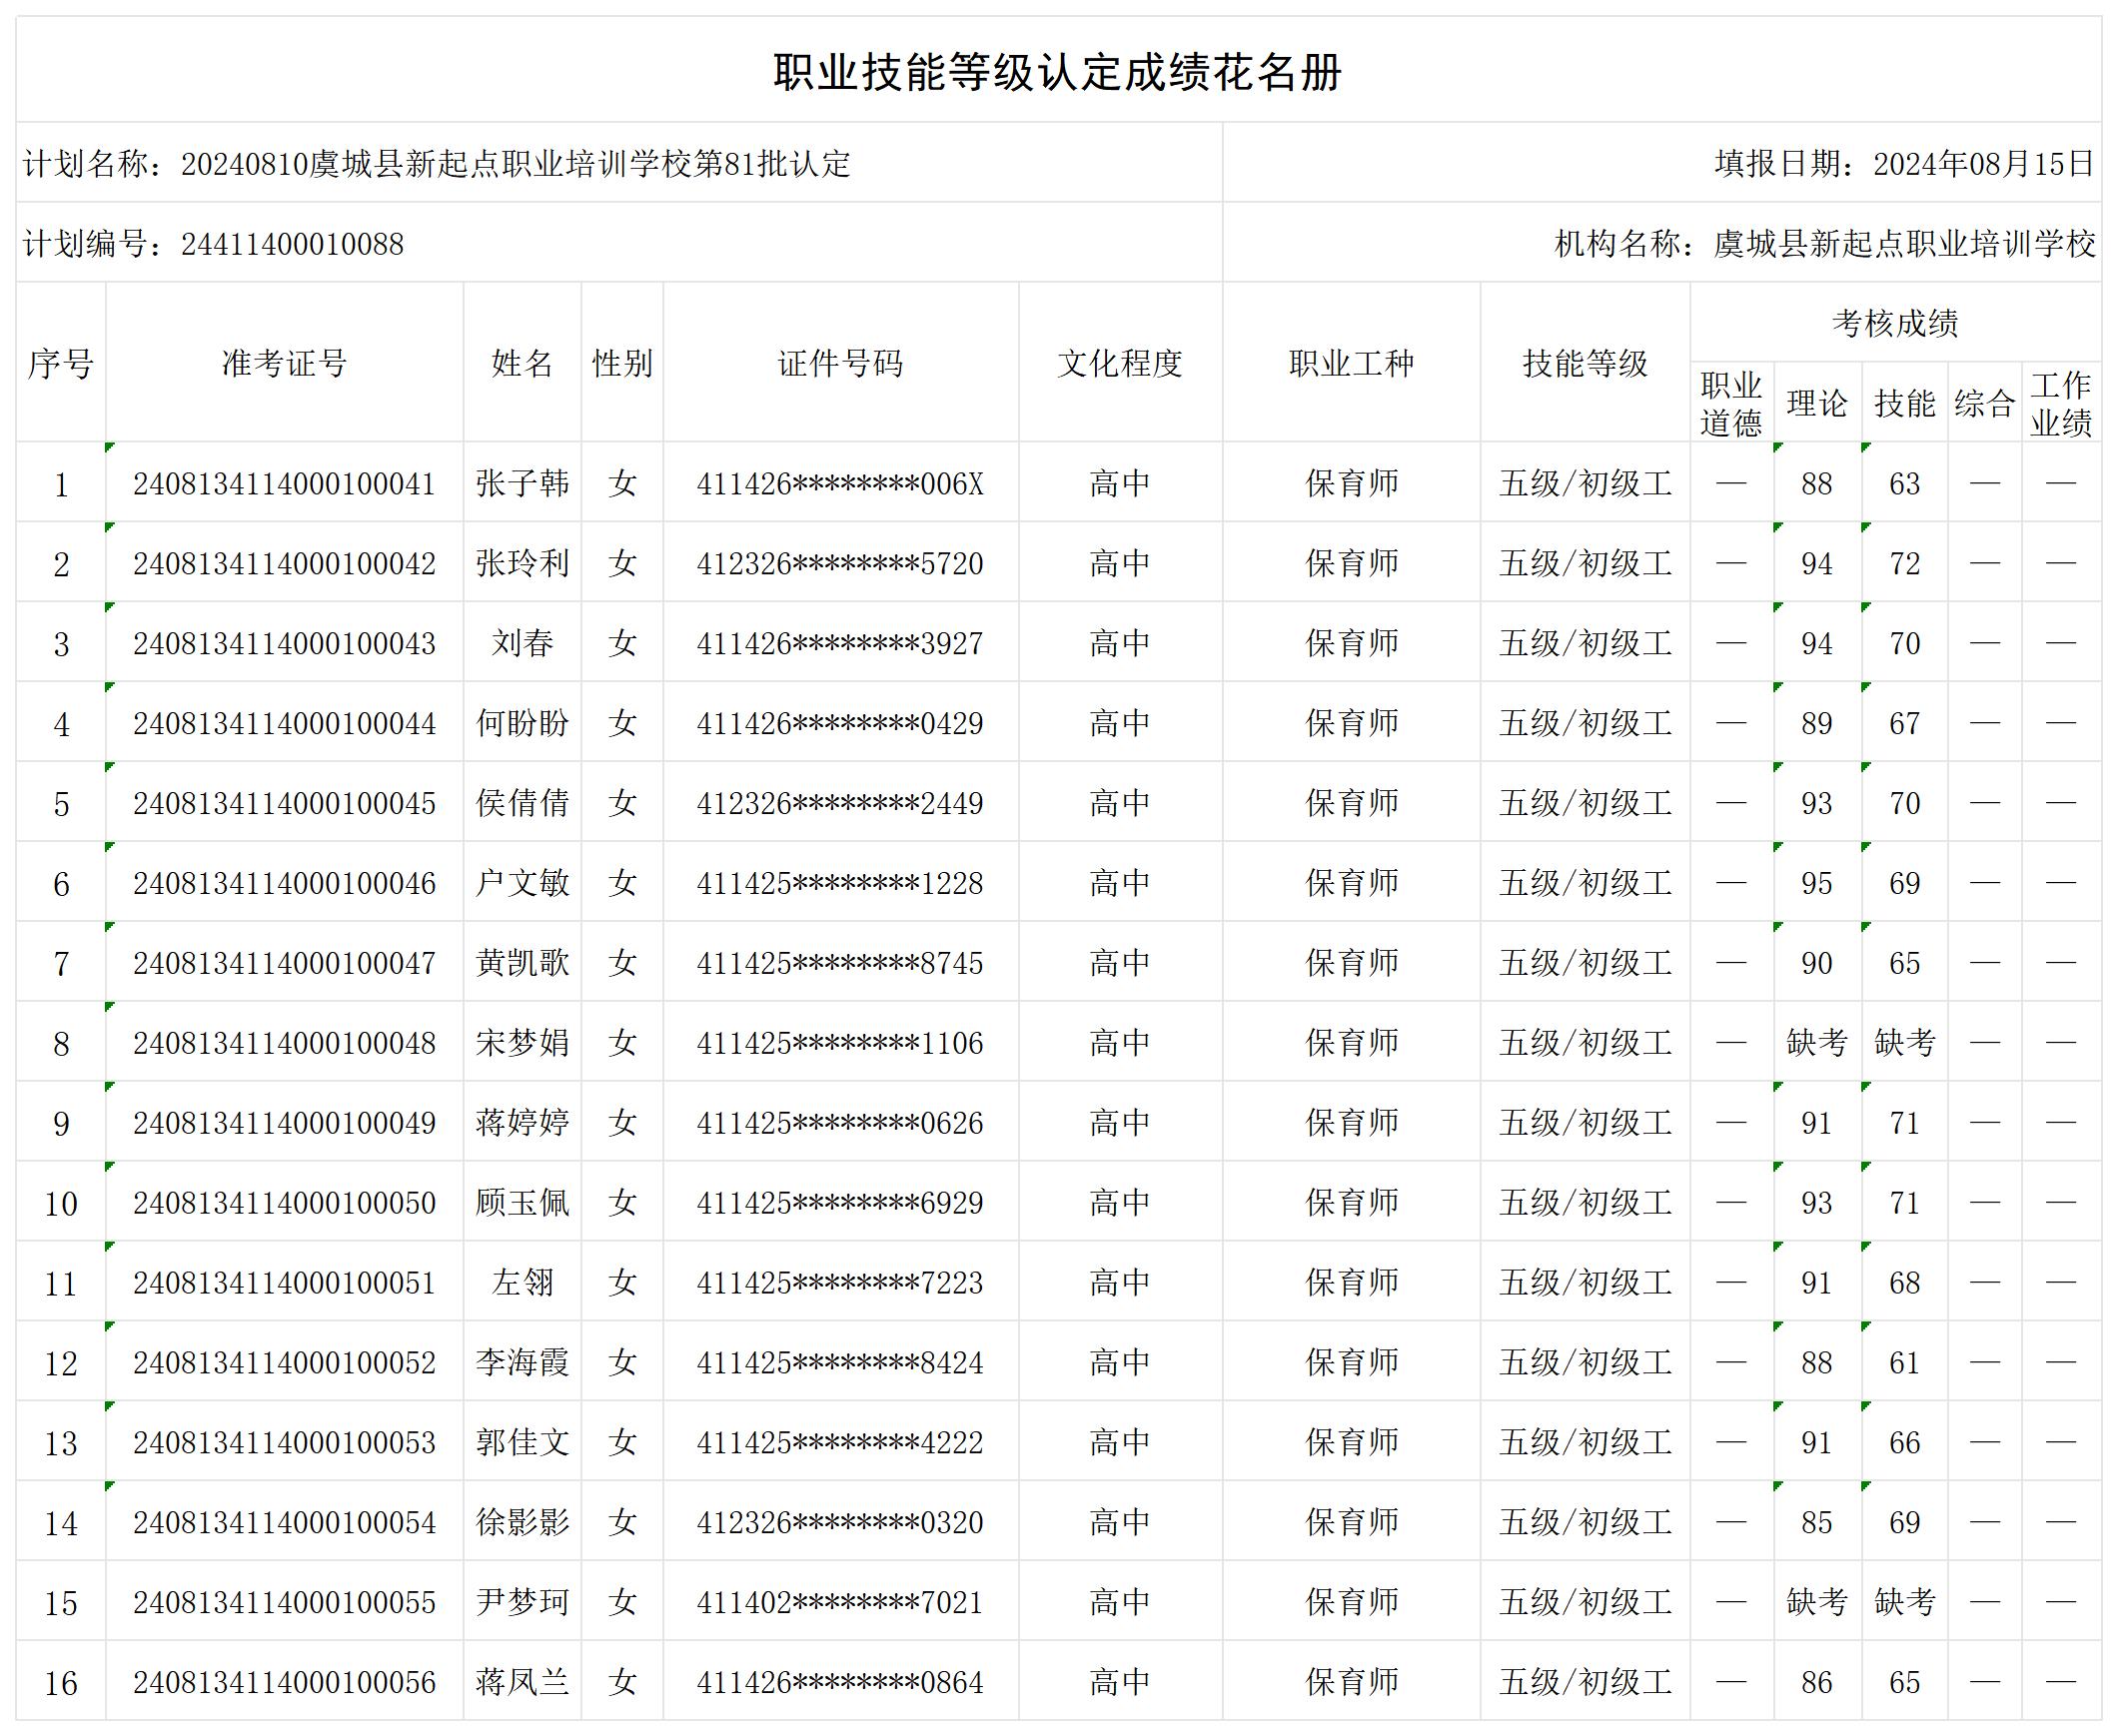2118x1736 pixels.
Task: Select name cell 蒋凤兰
Action: click(x=522, y=1682)
